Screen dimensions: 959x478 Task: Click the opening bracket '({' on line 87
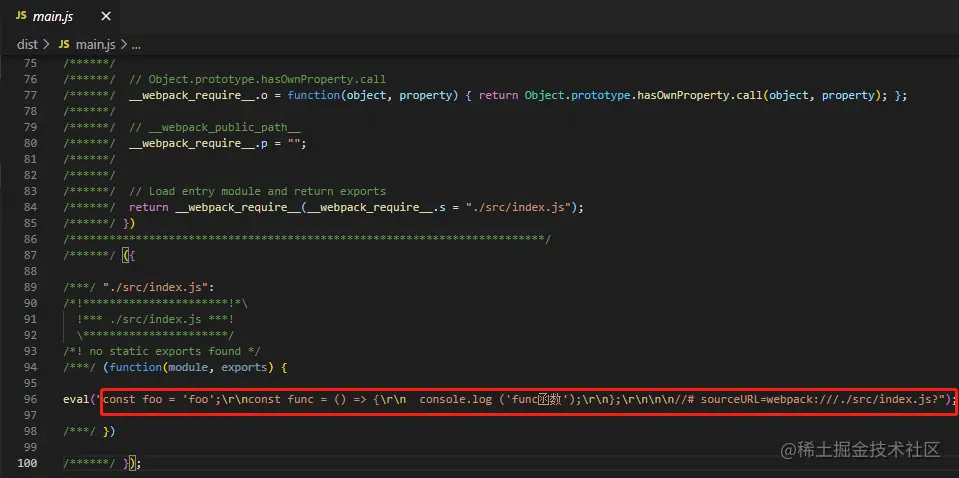pos(128,255)
